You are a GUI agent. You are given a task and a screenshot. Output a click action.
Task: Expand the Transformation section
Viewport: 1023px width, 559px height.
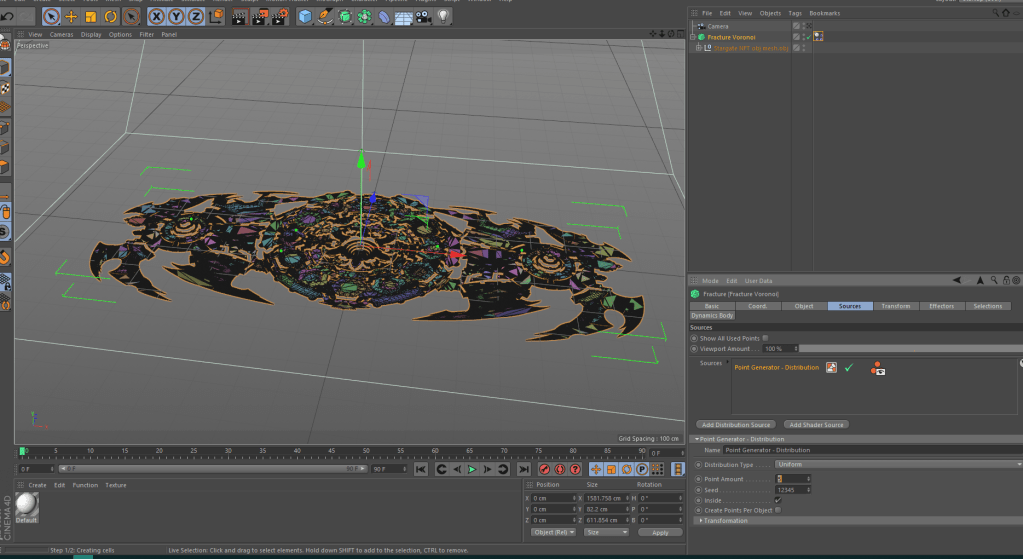(724, 520)
